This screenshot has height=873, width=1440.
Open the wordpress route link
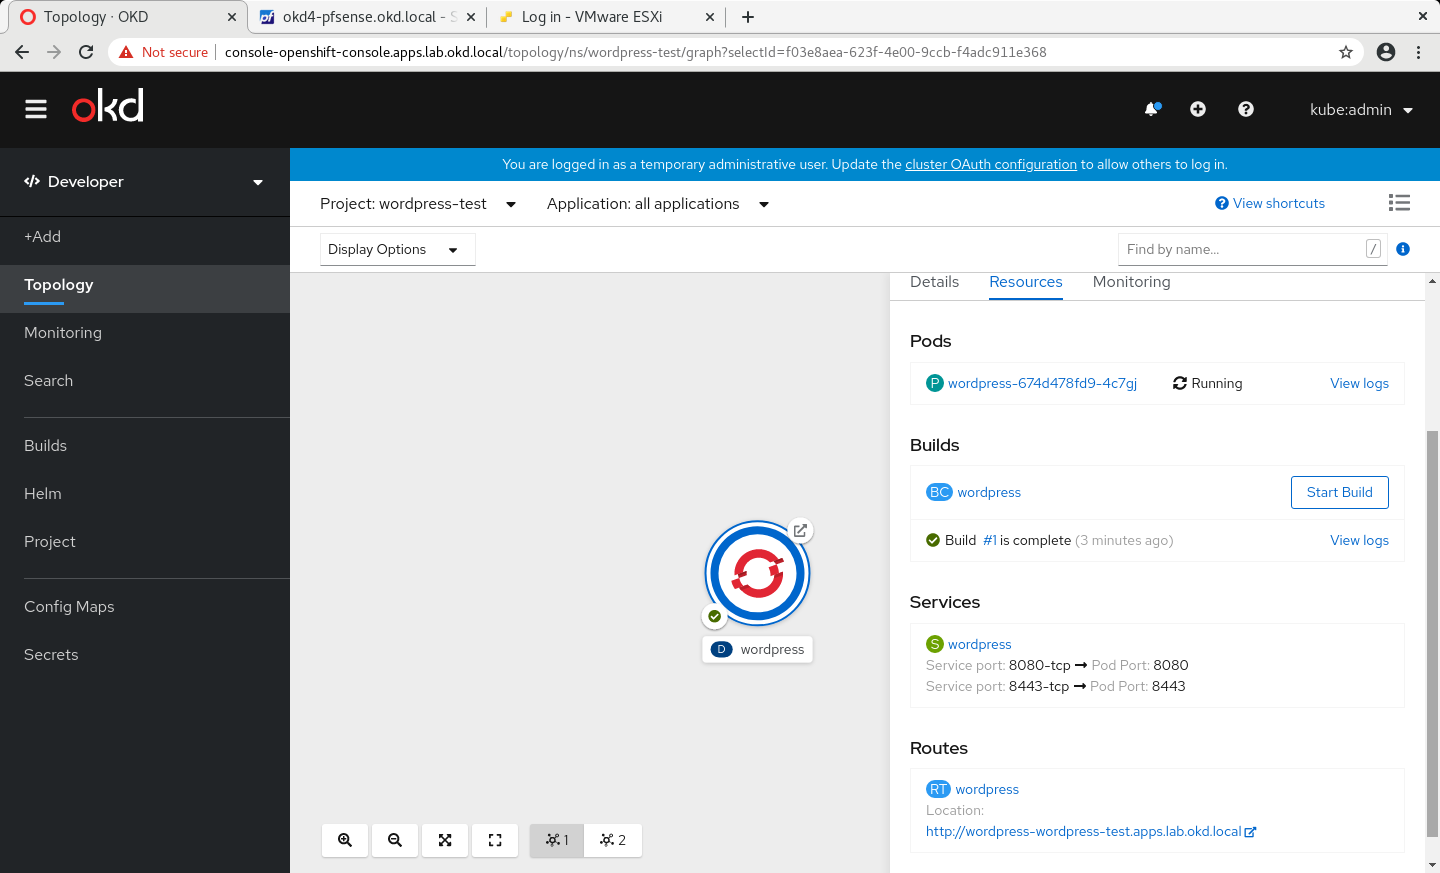(987, 789)
